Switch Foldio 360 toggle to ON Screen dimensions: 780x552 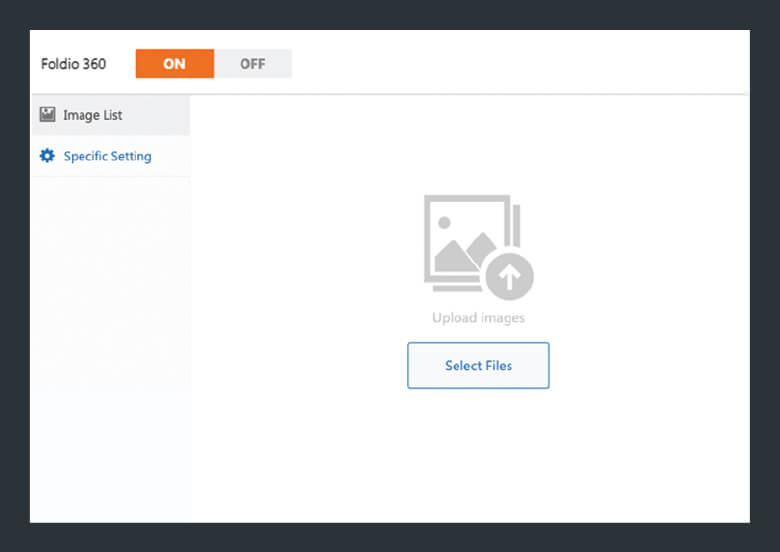(x=175, y=64)
